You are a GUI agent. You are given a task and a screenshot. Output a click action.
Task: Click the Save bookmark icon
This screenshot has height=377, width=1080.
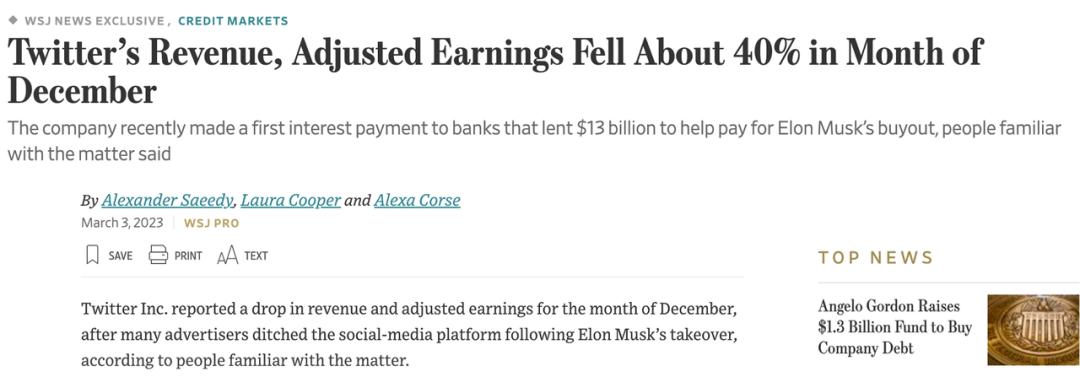[92, 255]
